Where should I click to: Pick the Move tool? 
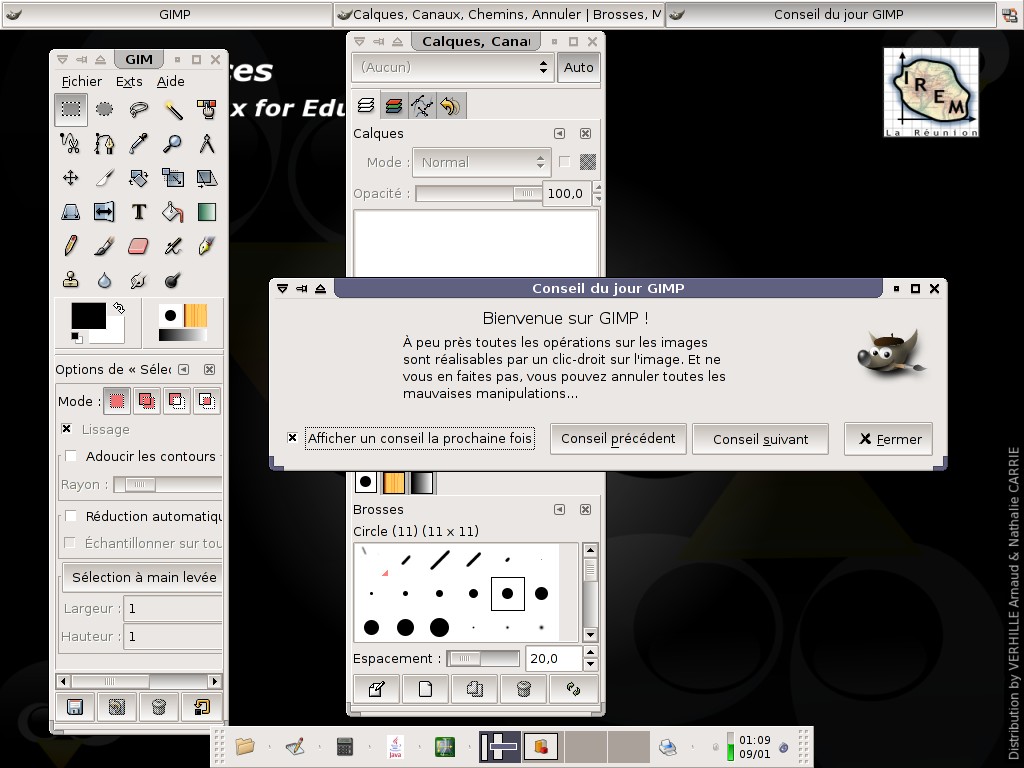pyautogui.click(x=71, y=178)
